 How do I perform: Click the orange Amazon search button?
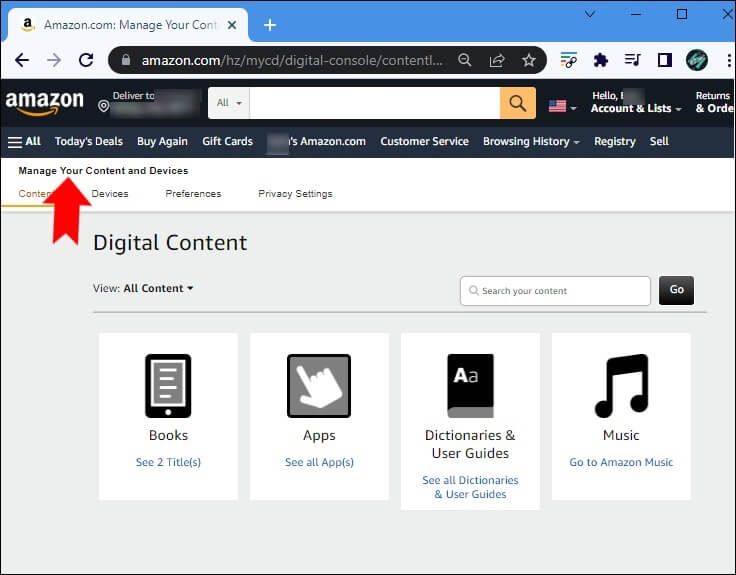click(x=518, y=103)
